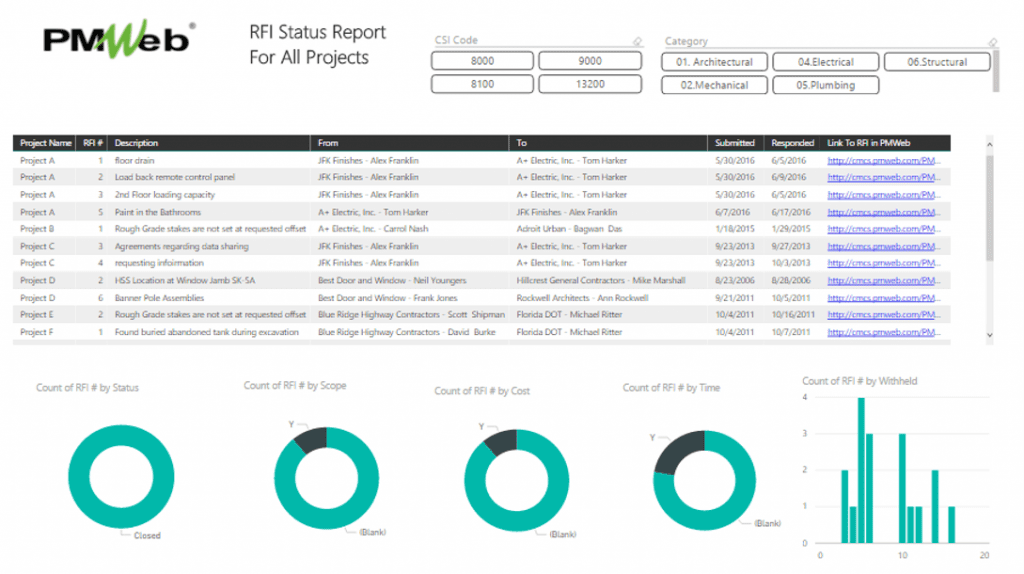Click 'Count of RFI # by Scope' chart title
This screenshot has width=1024, height=574.
295,386
